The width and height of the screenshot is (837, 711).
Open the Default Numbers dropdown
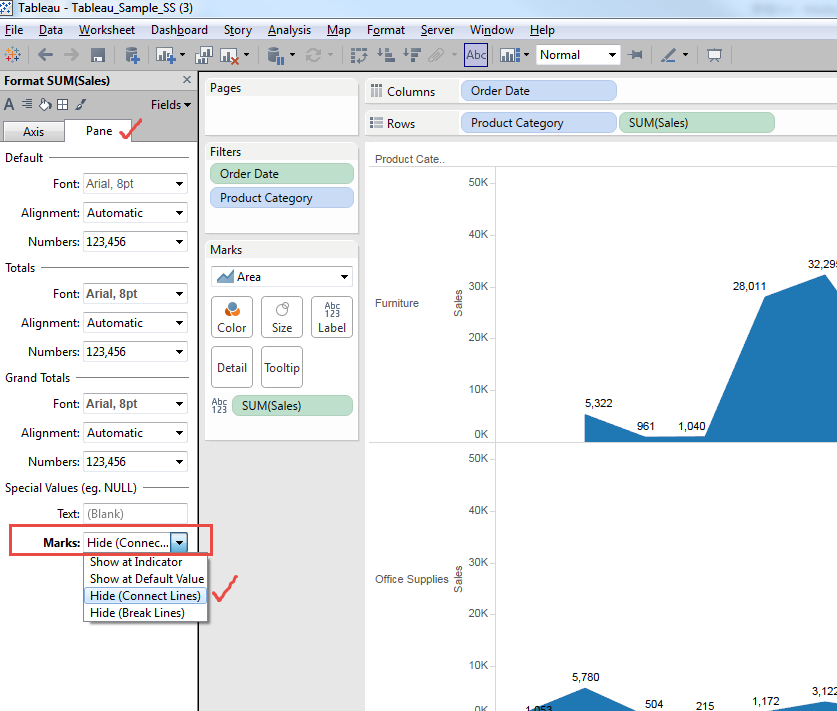(x=136, y=241)
